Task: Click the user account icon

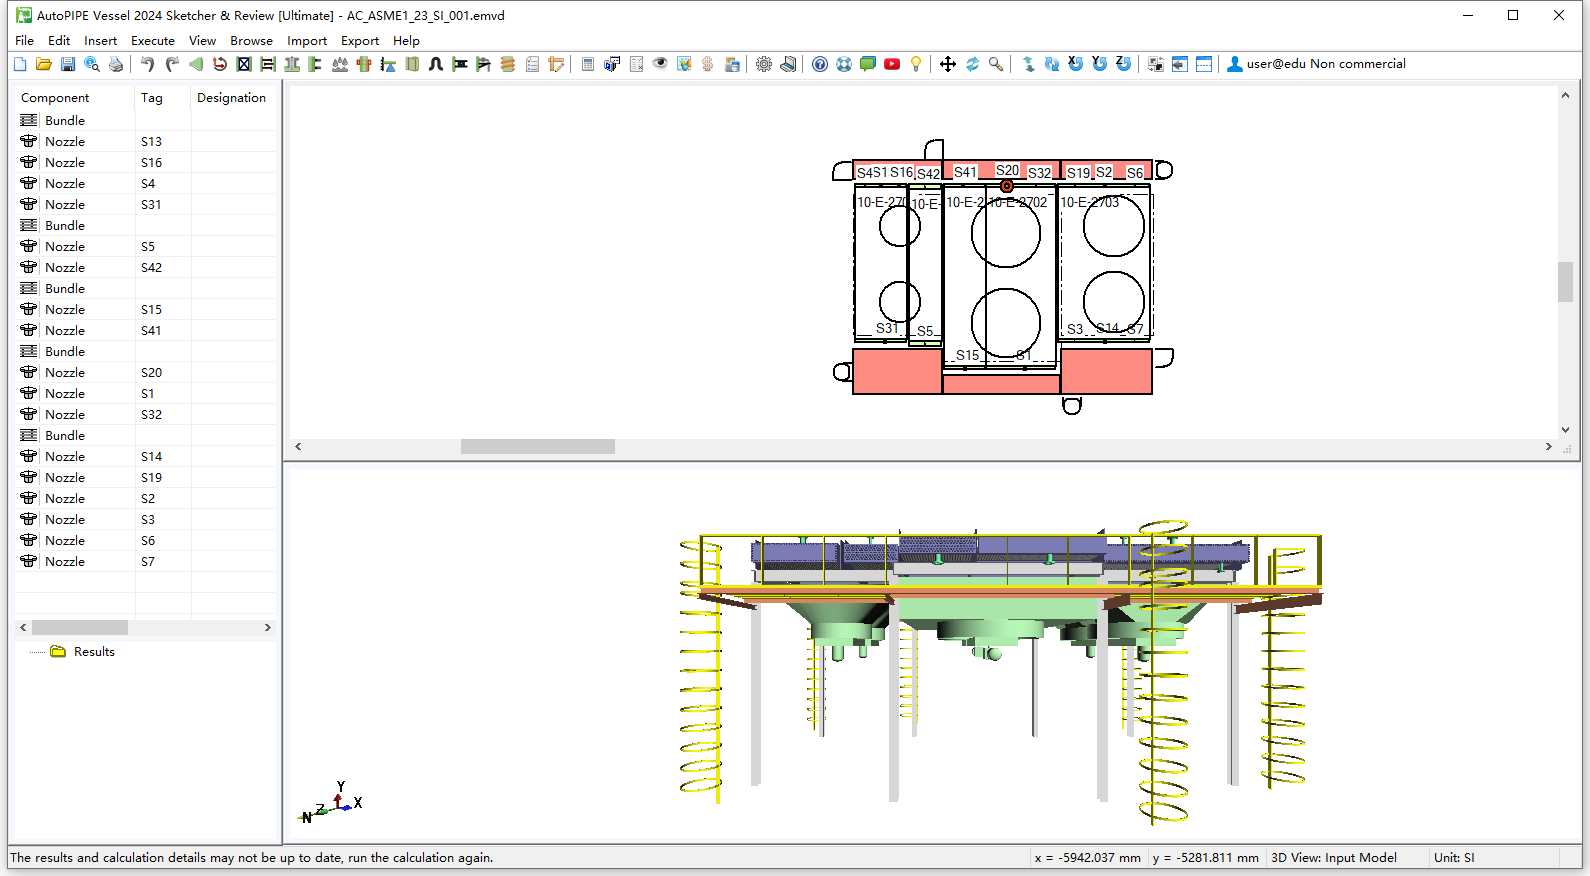Action: pos(1235,64)
